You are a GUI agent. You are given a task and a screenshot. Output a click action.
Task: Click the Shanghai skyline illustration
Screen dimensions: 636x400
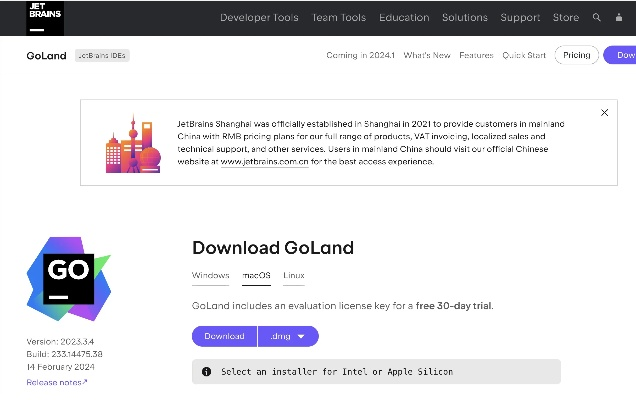[x=132, y=142]
